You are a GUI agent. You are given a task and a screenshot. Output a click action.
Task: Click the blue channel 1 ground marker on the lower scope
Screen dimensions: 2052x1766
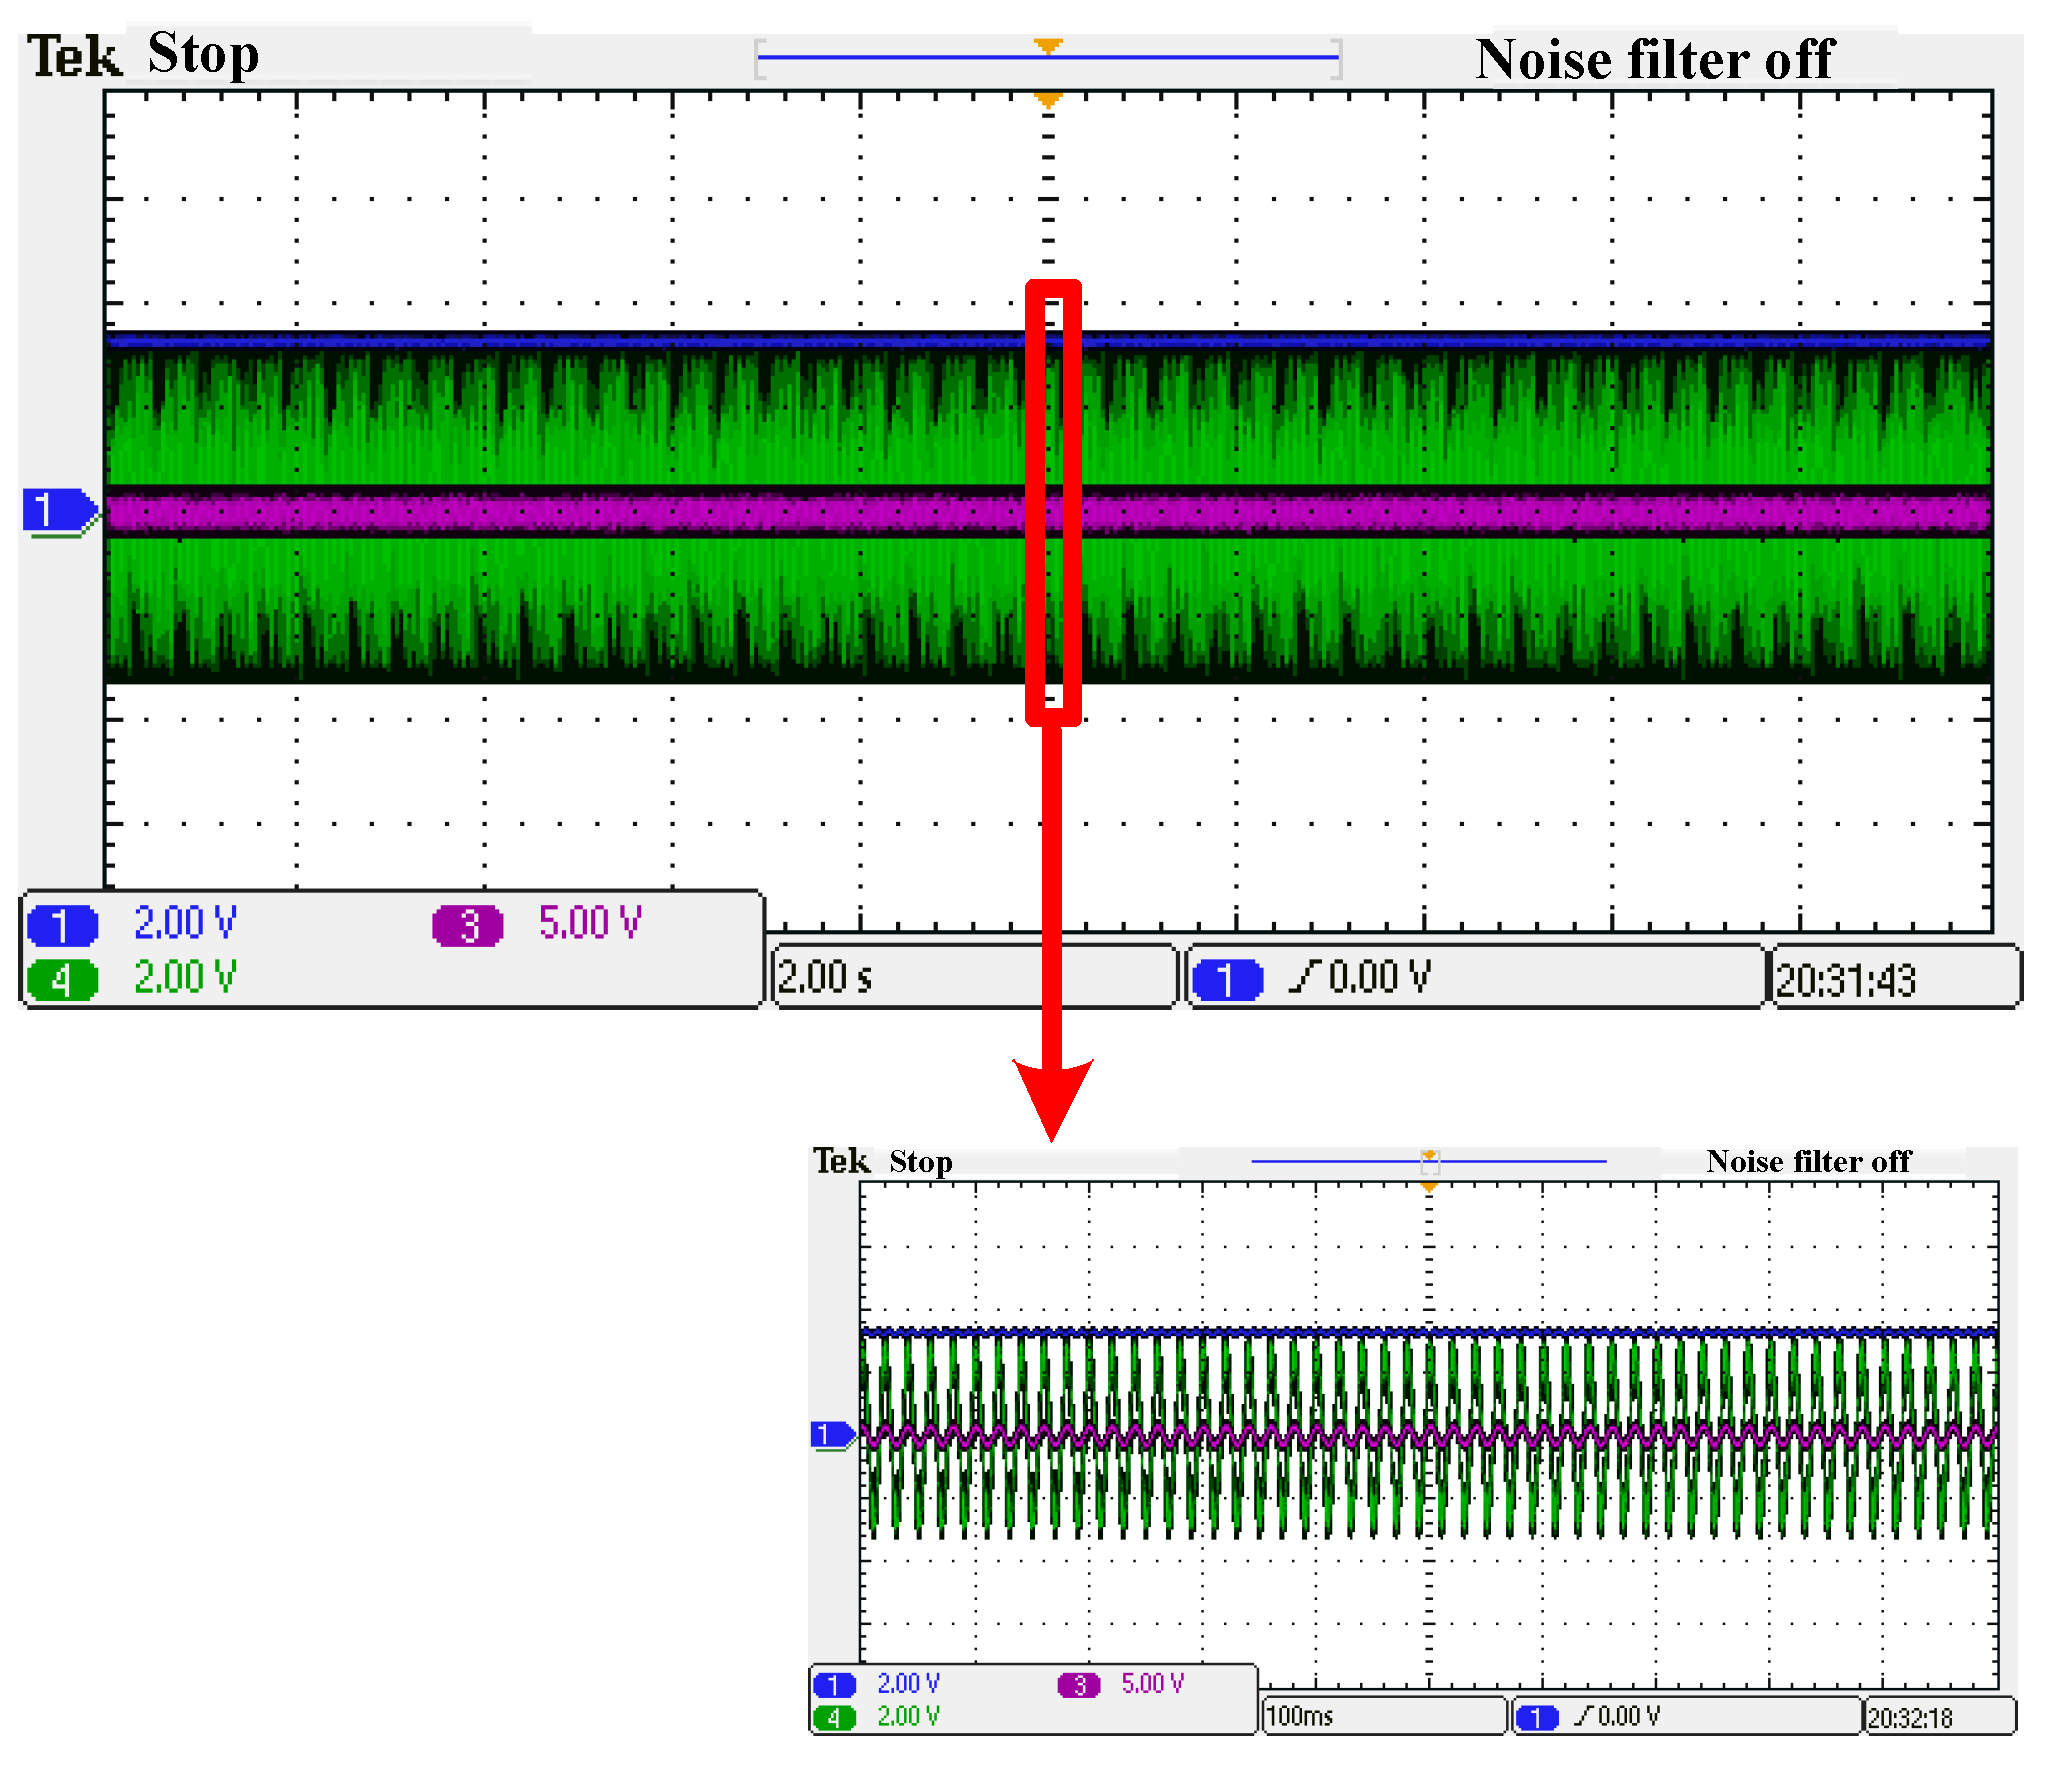[830, 1435]
